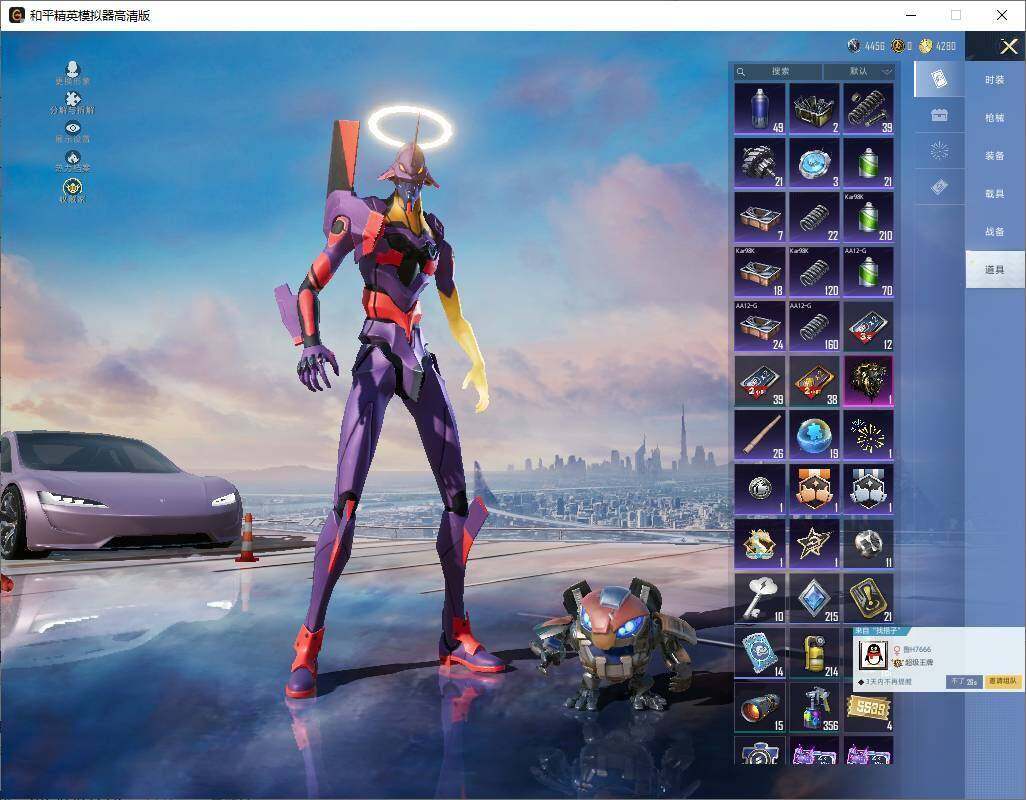Open the gold-ringed collector badge icon
Image resolution: width=1026 pixels, height=800 pixels.
(73, 190)
